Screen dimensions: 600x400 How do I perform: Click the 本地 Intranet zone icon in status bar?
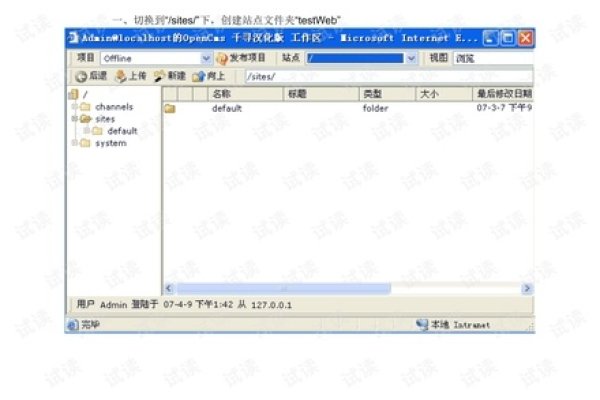pyautogui.click(x=422, y=325)
